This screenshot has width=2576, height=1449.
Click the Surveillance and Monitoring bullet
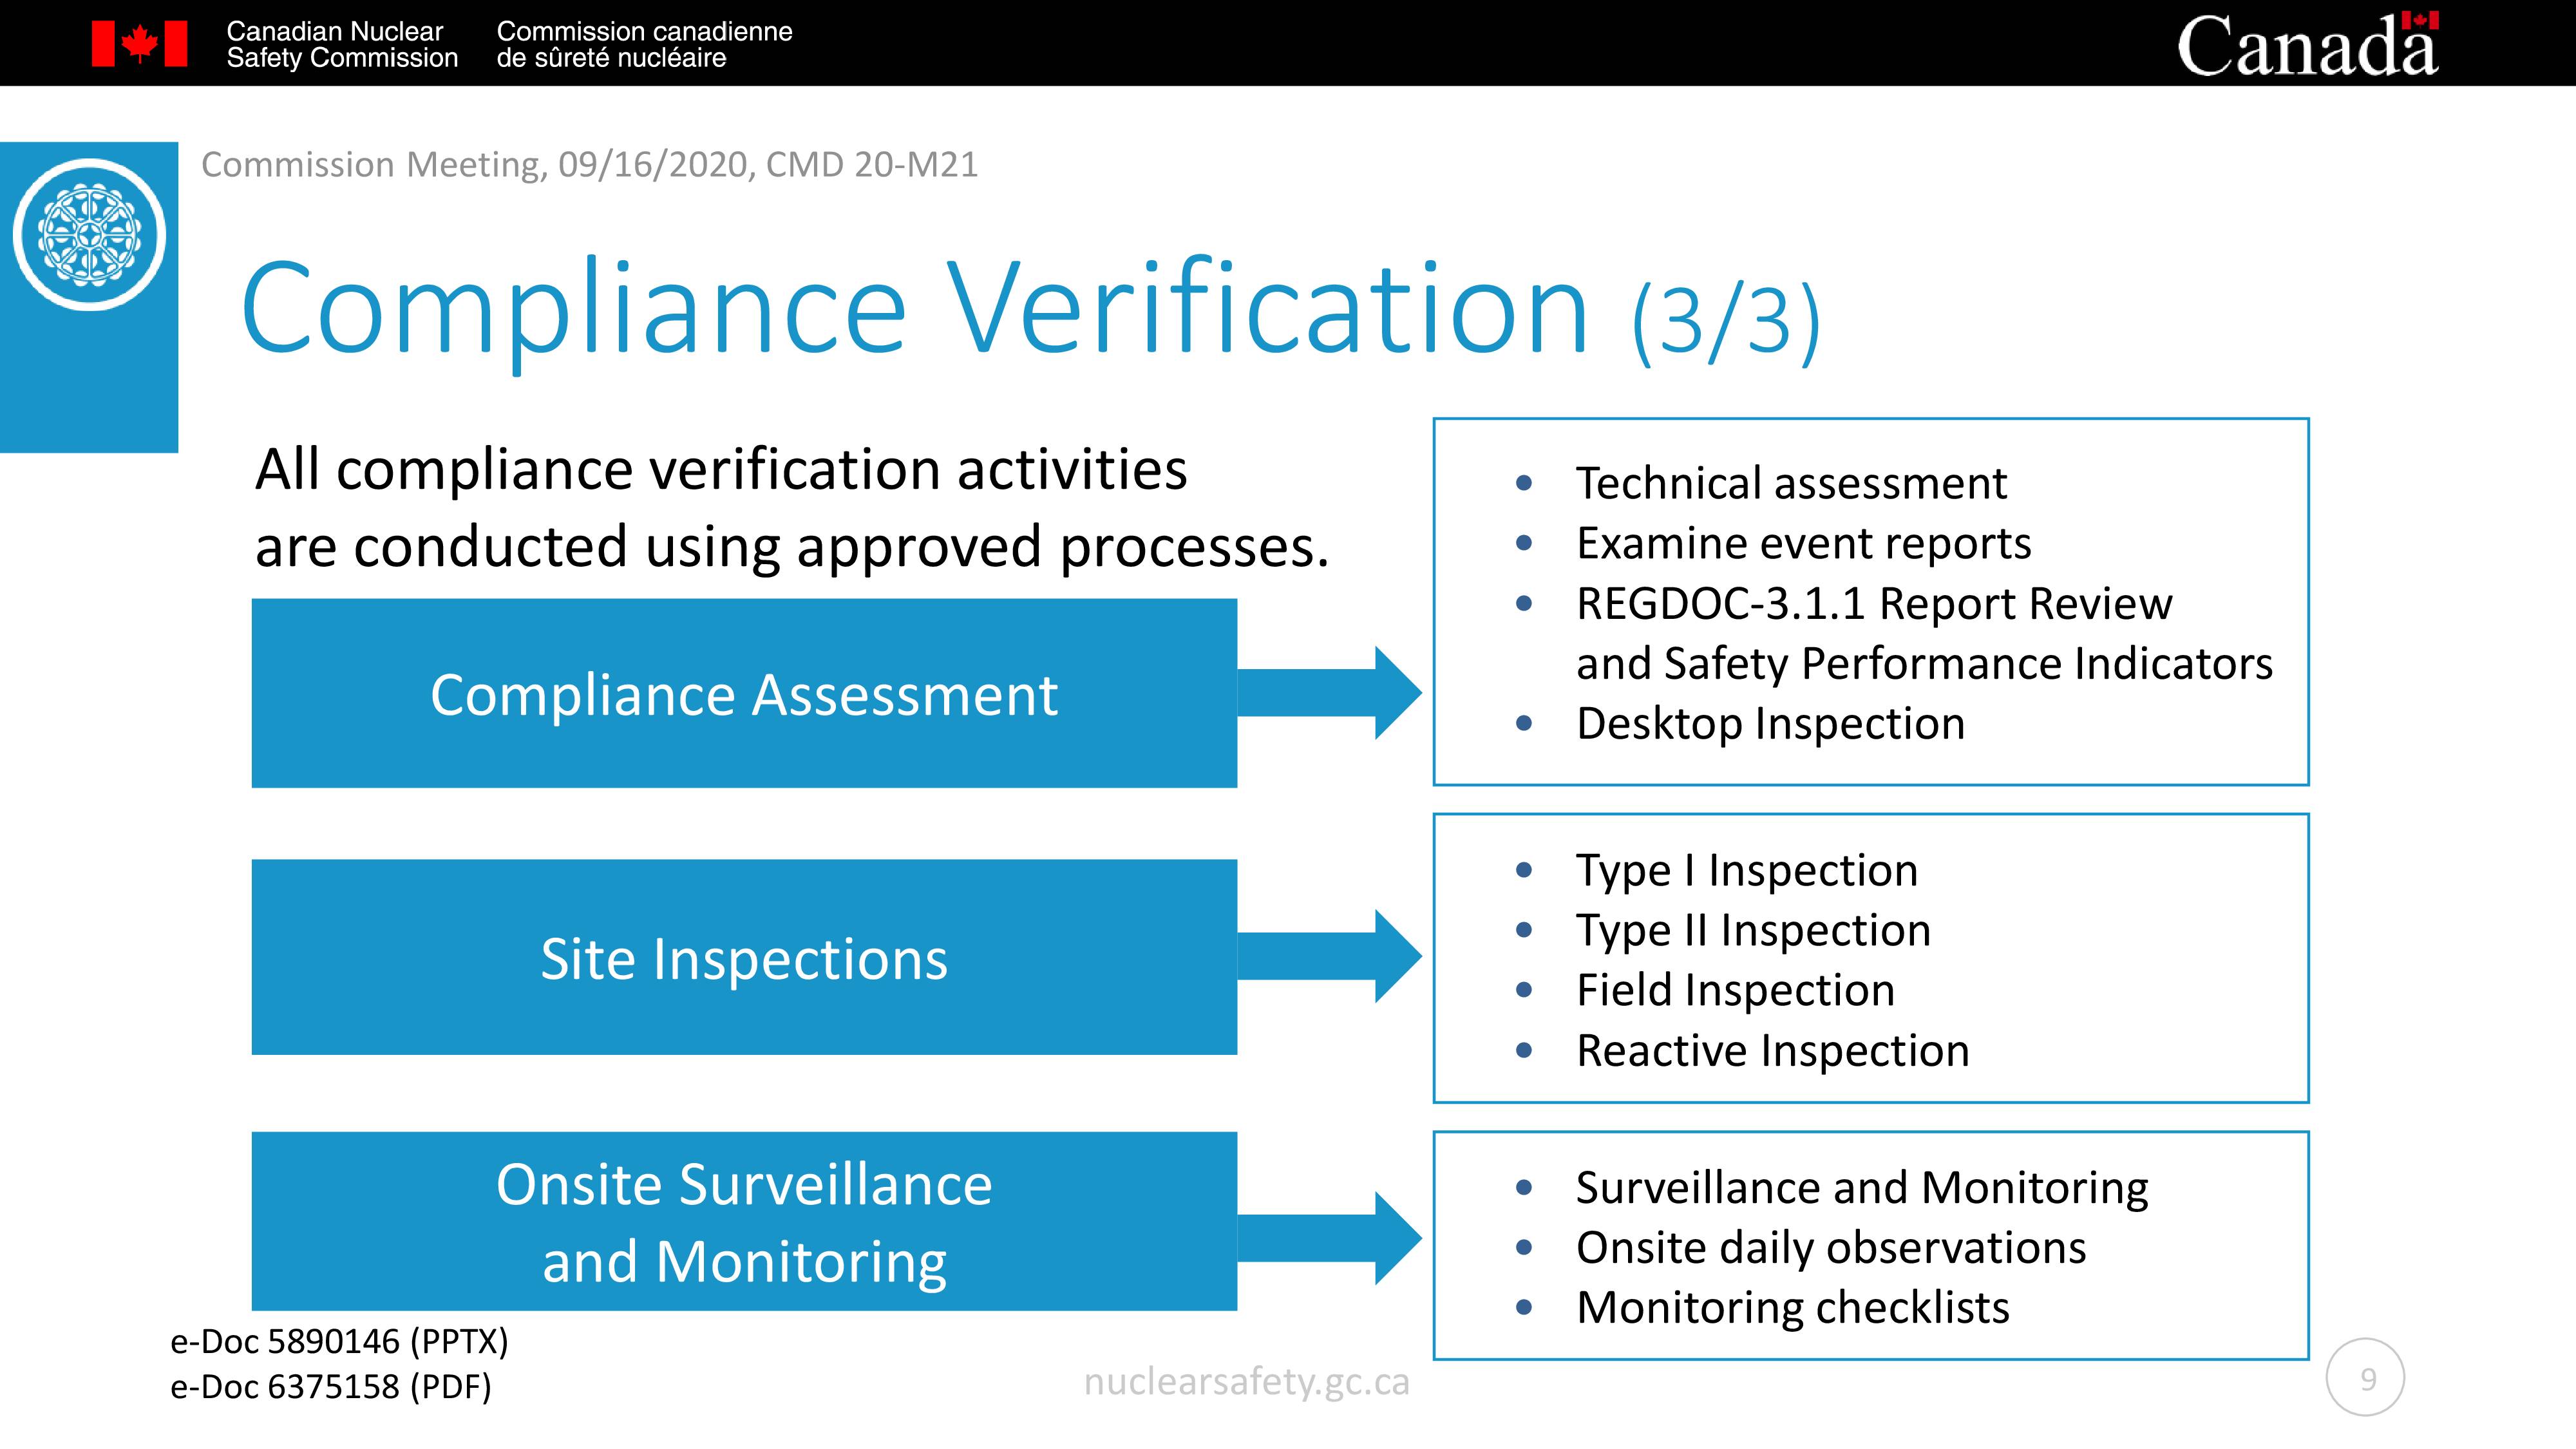pos(1862,1188)
